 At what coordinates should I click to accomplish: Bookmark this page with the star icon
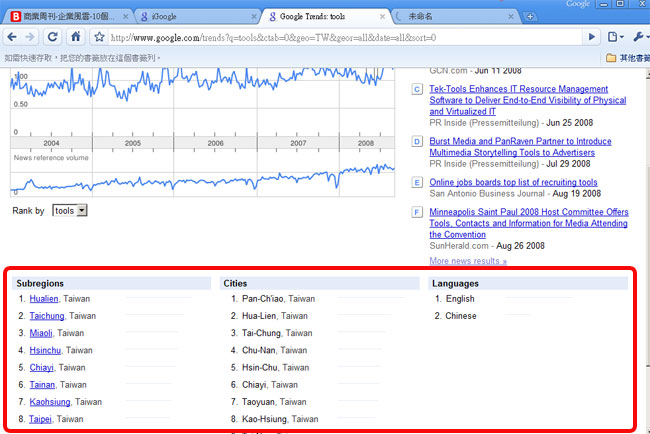pos(99,37)
